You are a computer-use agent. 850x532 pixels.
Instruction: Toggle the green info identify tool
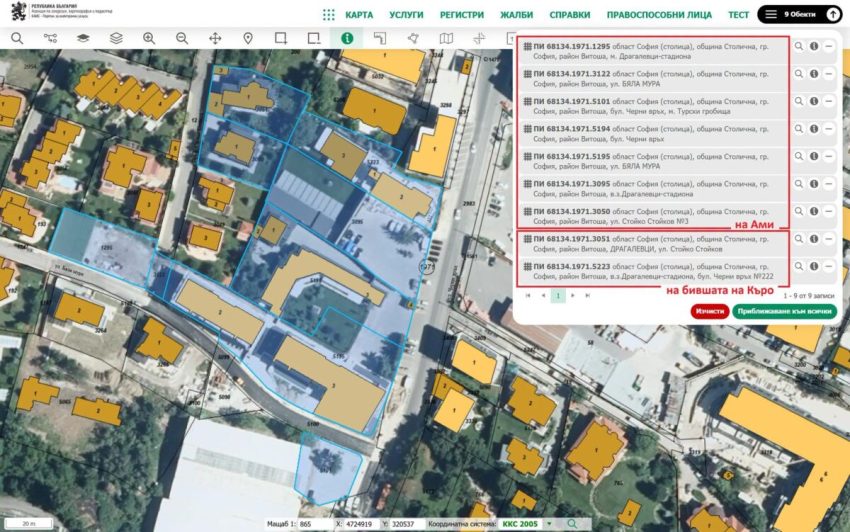[x=347, y=38]
